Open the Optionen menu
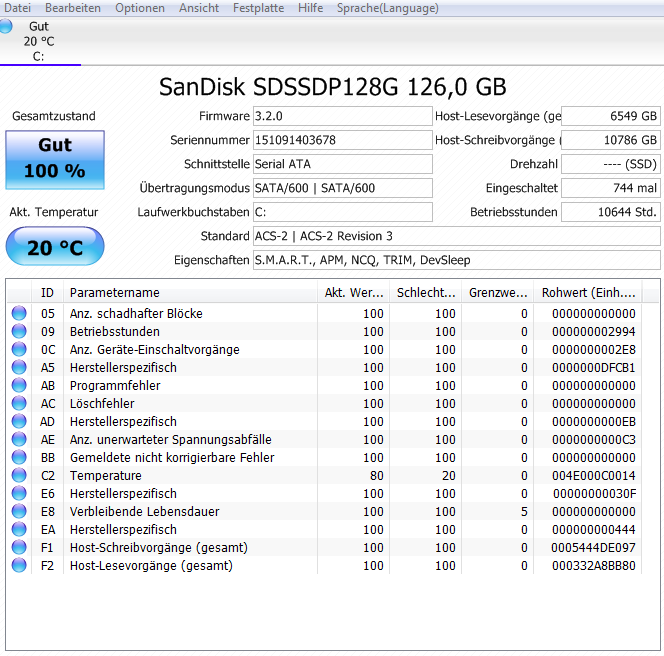664x656 pixels. coord(140,8)
